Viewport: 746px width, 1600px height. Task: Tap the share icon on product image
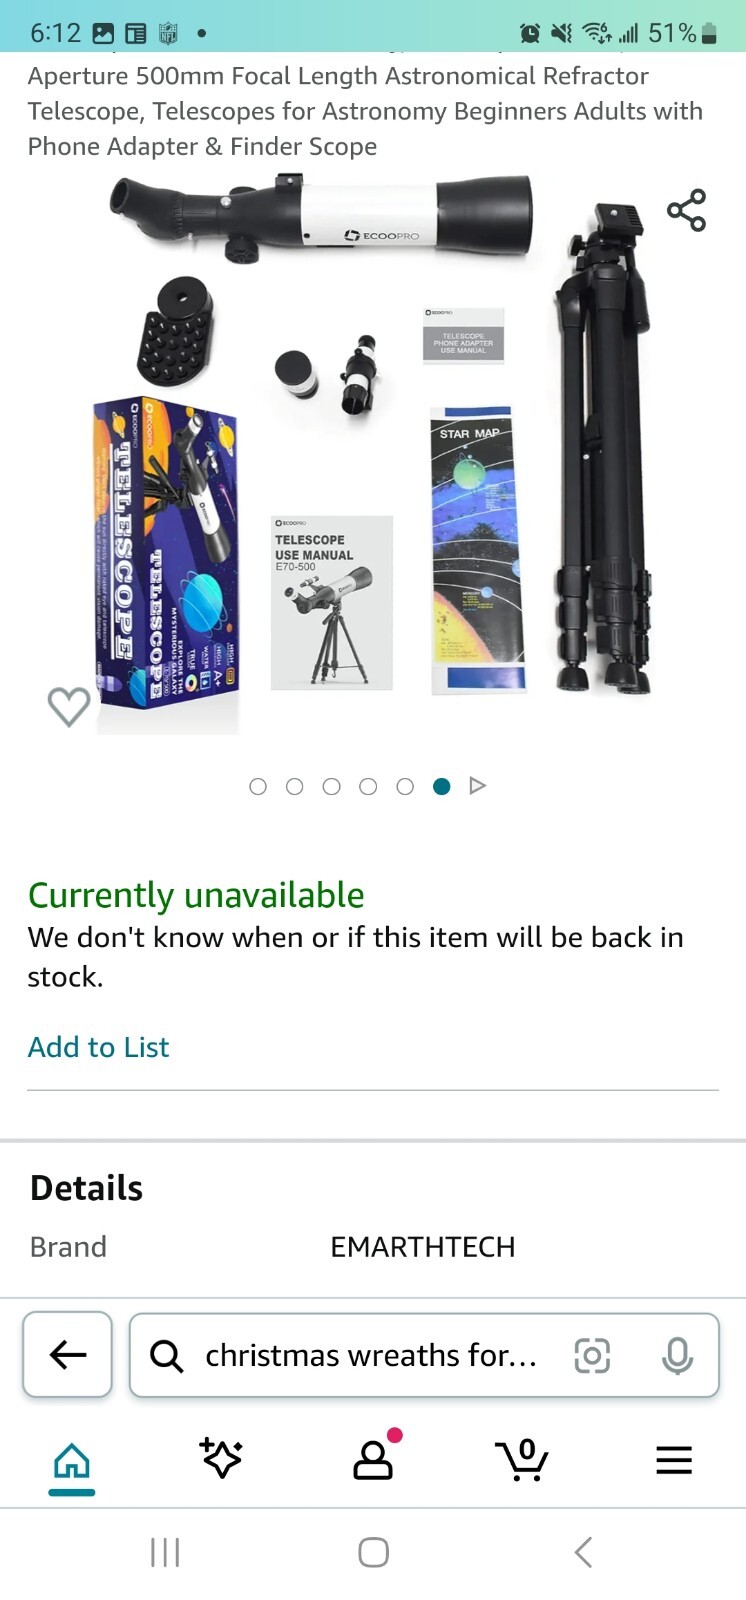686,210
